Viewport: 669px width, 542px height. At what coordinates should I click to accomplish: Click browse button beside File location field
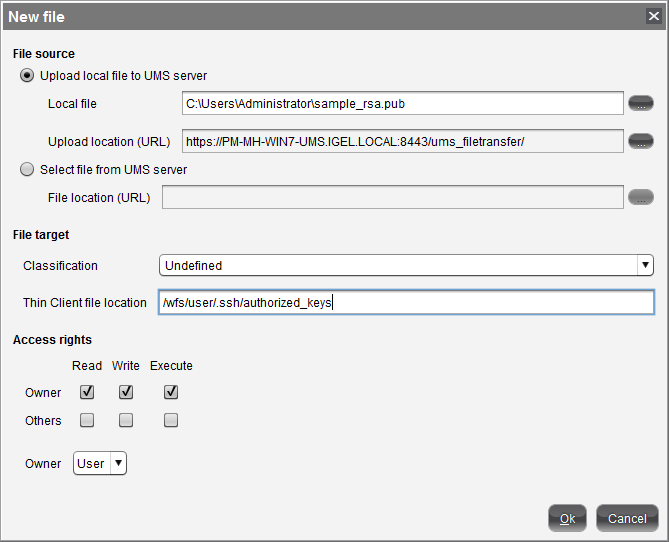[x=640, y=197]
